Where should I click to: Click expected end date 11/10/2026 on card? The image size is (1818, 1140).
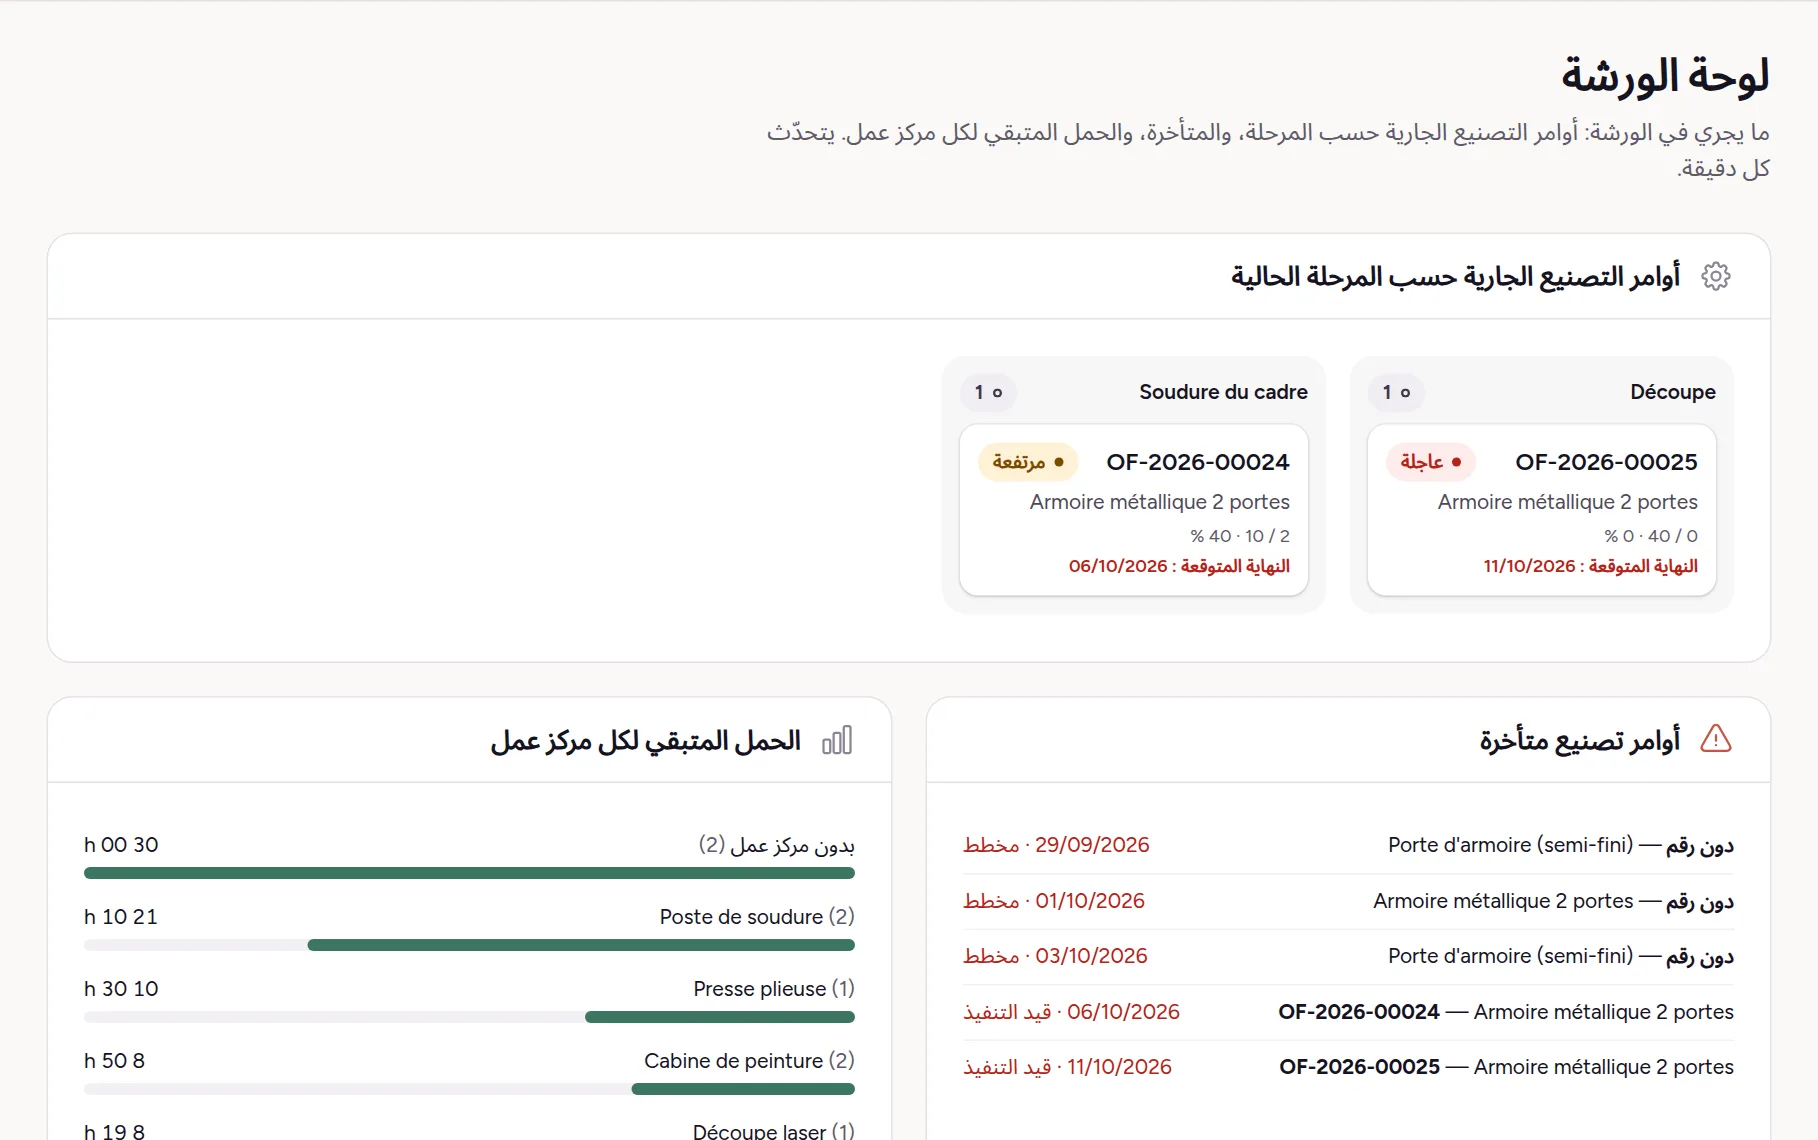1590,566
